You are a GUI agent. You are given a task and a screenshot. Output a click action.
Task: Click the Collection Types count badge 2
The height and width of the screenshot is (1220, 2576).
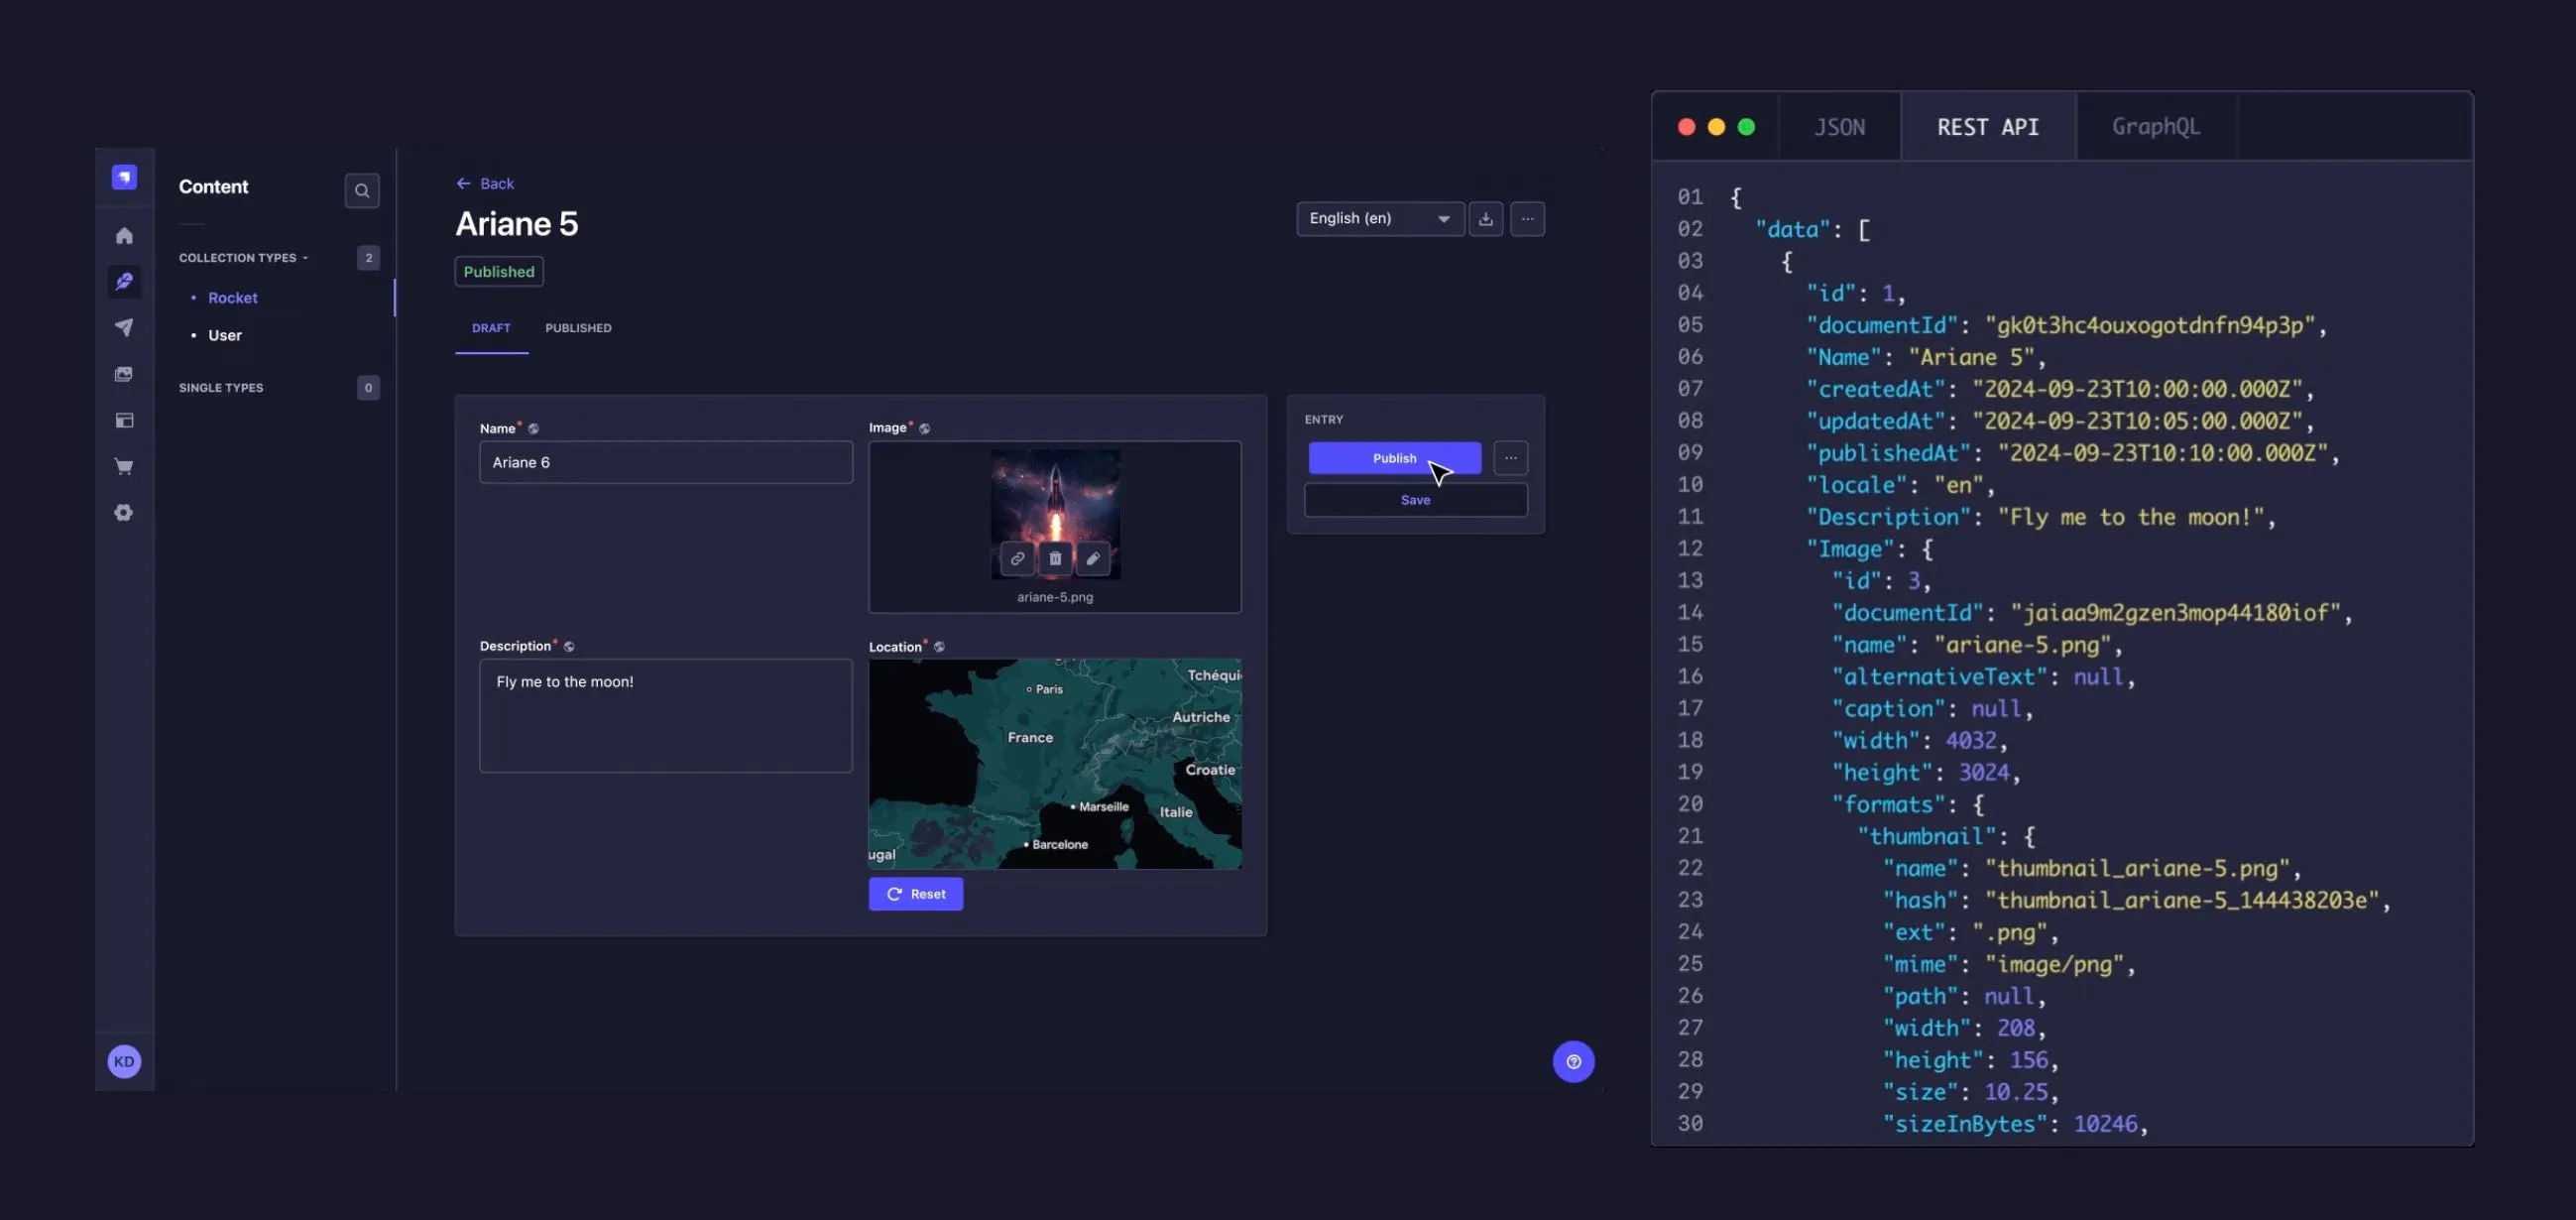point(368,258)
